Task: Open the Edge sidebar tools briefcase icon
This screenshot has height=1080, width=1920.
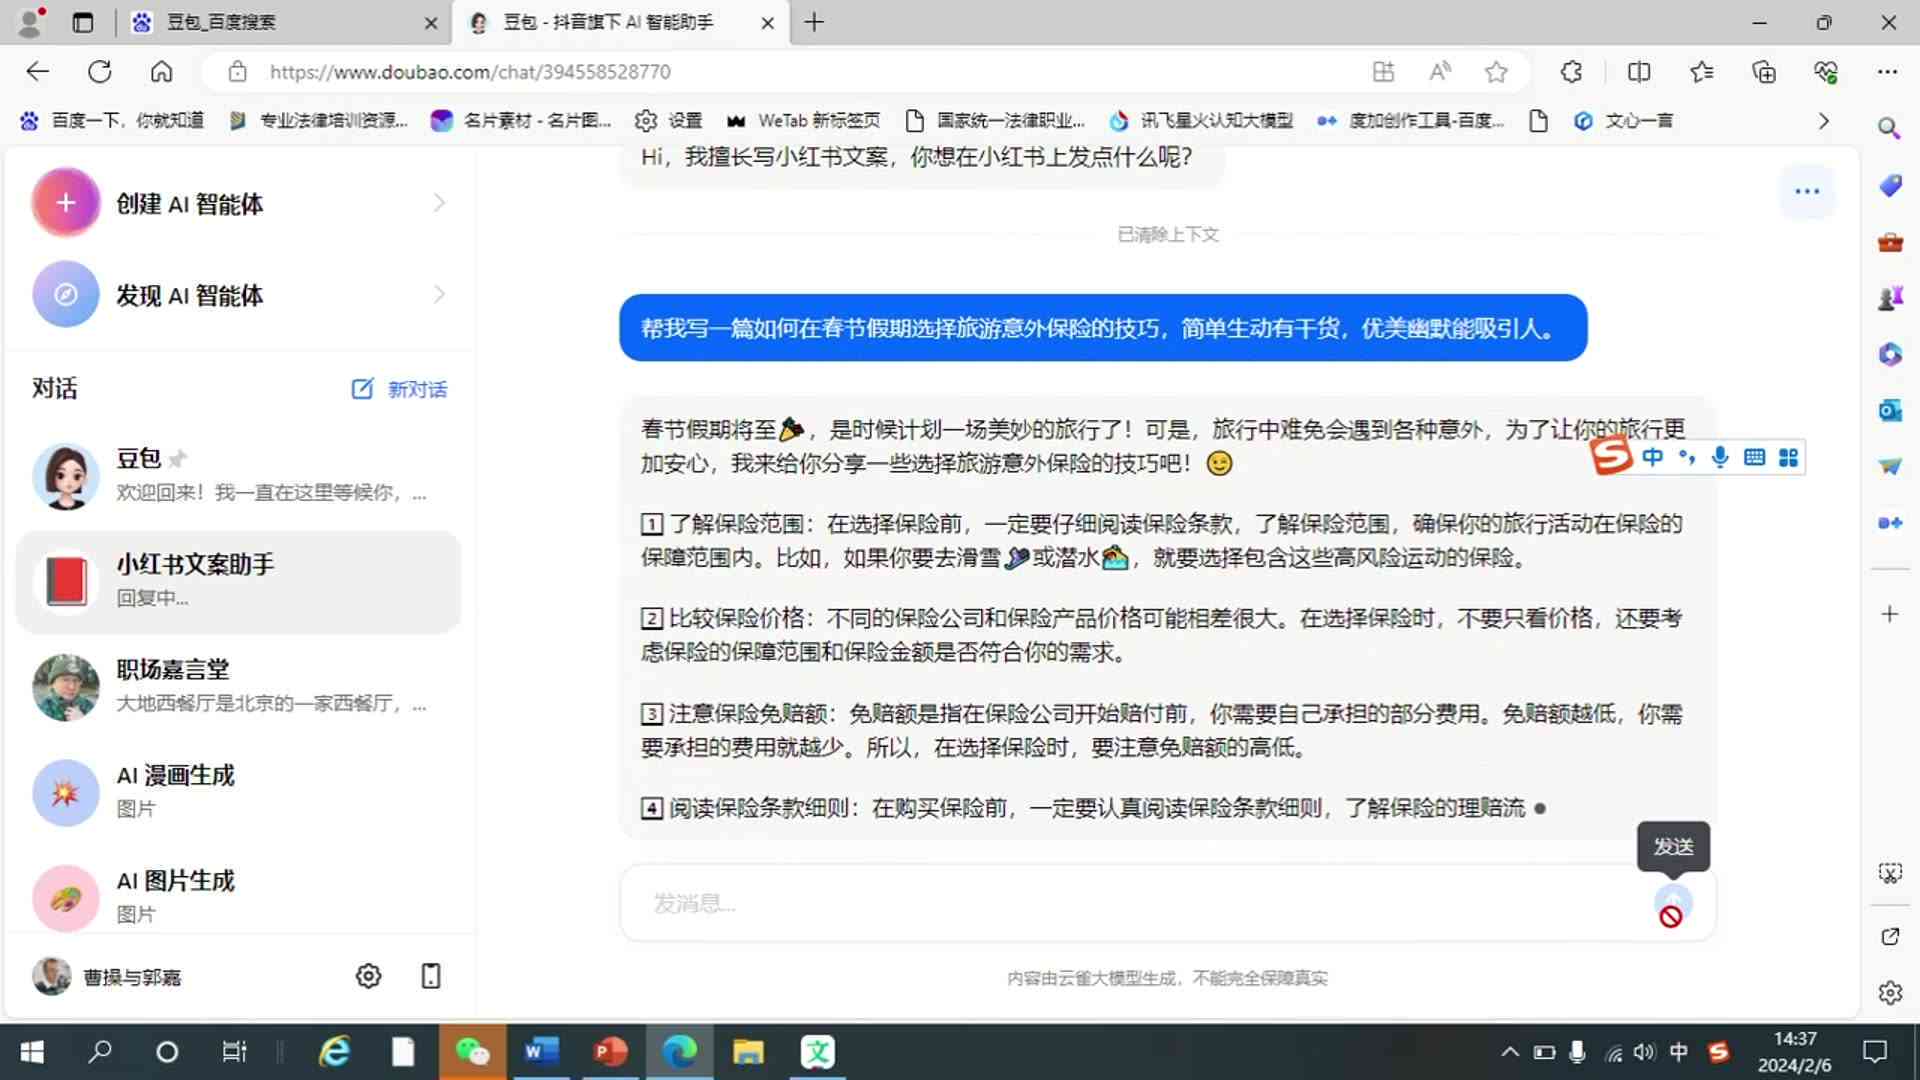Action: 1889,242
